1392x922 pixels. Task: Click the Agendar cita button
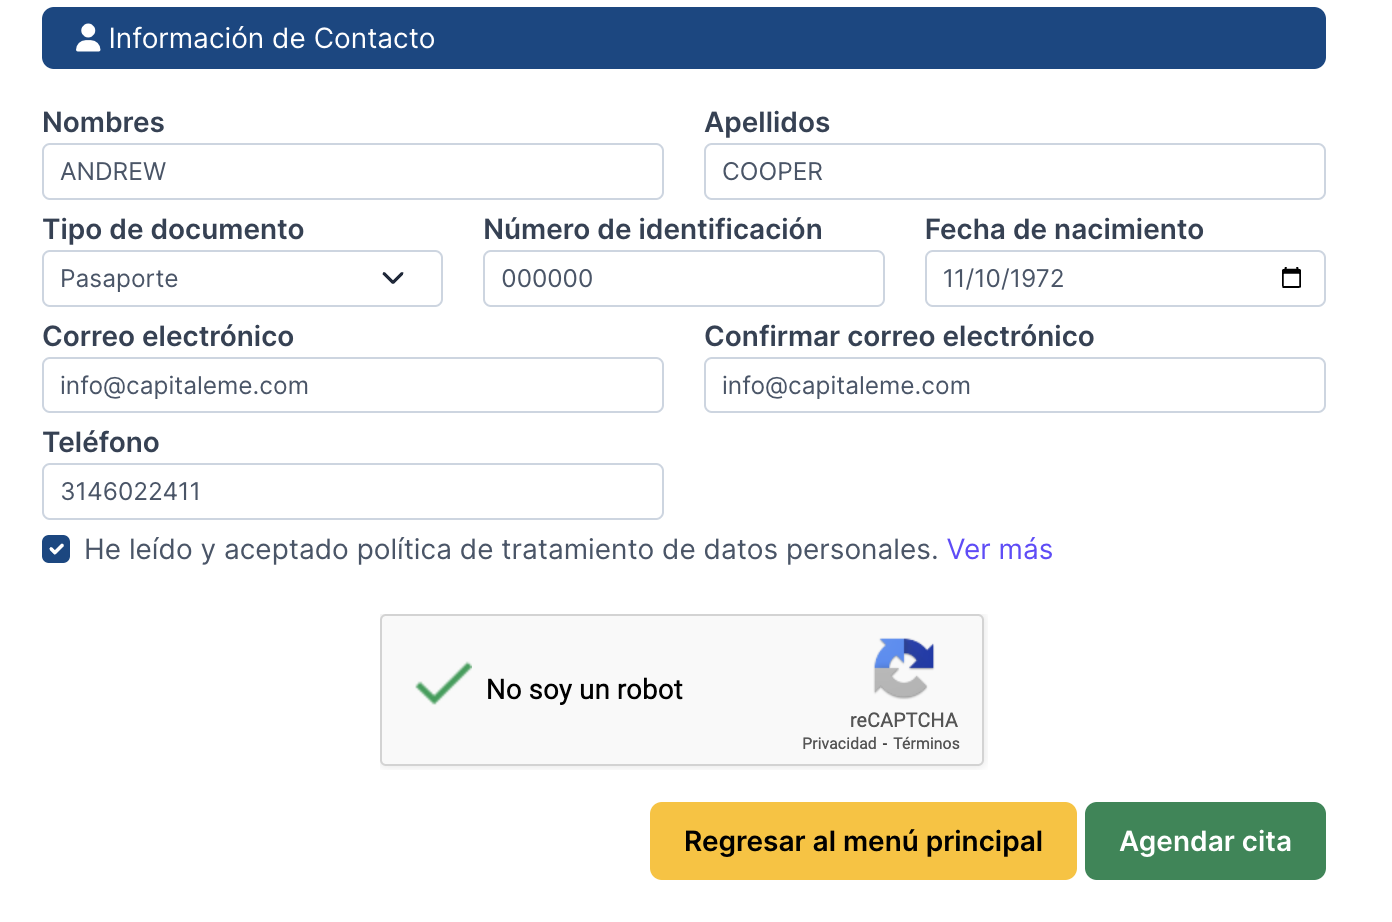tap(1204, 841)
